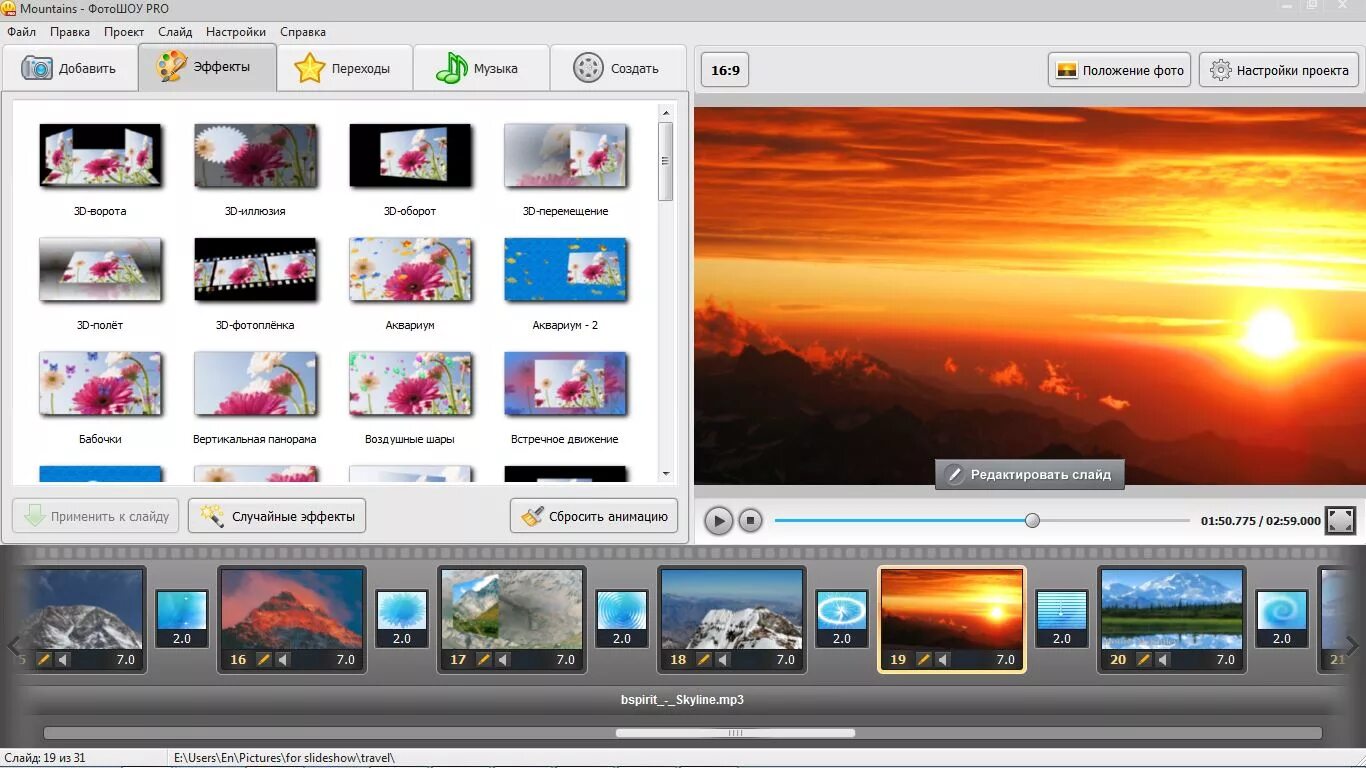Stop the slideshow preview
Viewport: 1366px width, 768px height.
pos(750,520)
